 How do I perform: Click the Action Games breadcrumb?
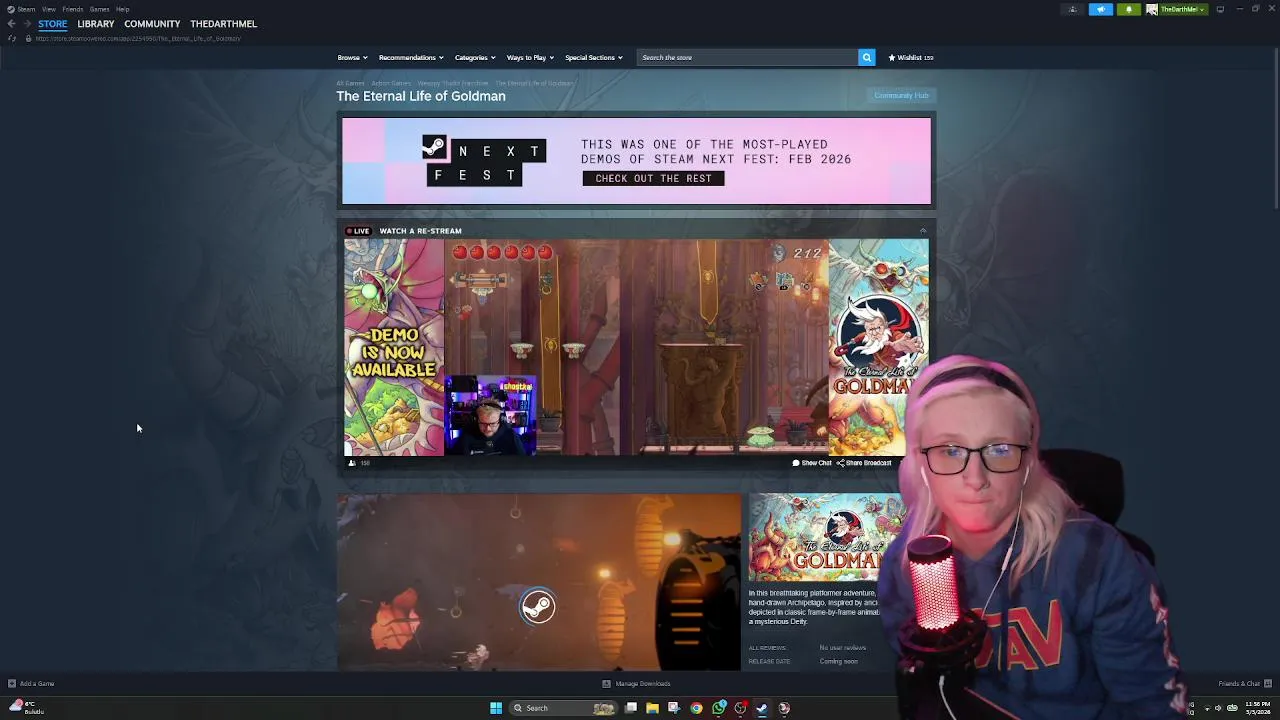[391, 83]
